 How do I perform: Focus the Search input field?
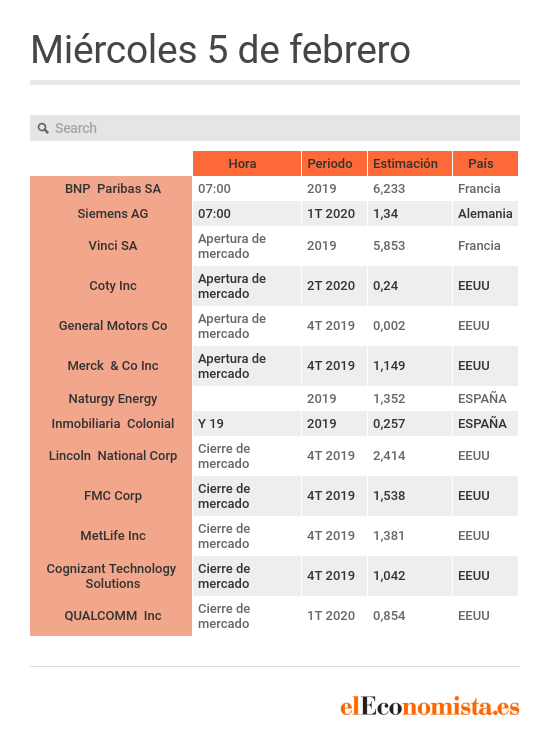coord(275,128)
